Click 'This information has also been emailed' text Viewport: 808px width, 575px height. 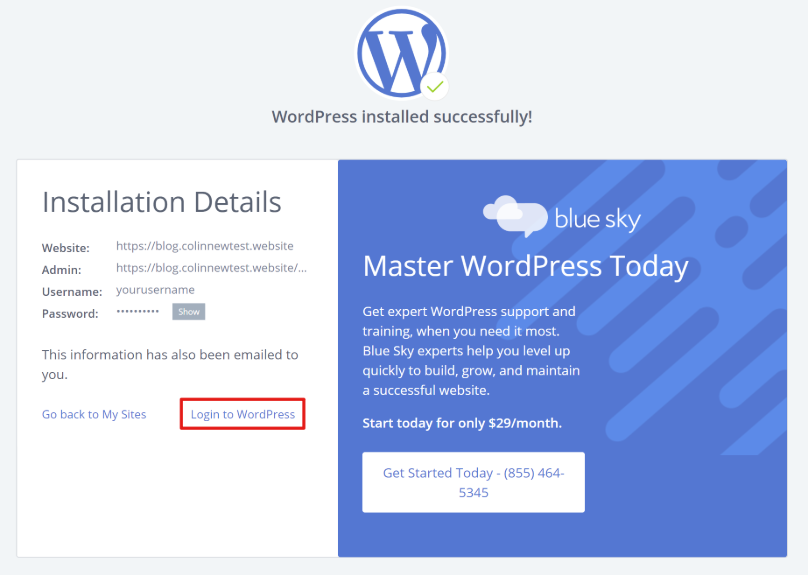[170, 364]
